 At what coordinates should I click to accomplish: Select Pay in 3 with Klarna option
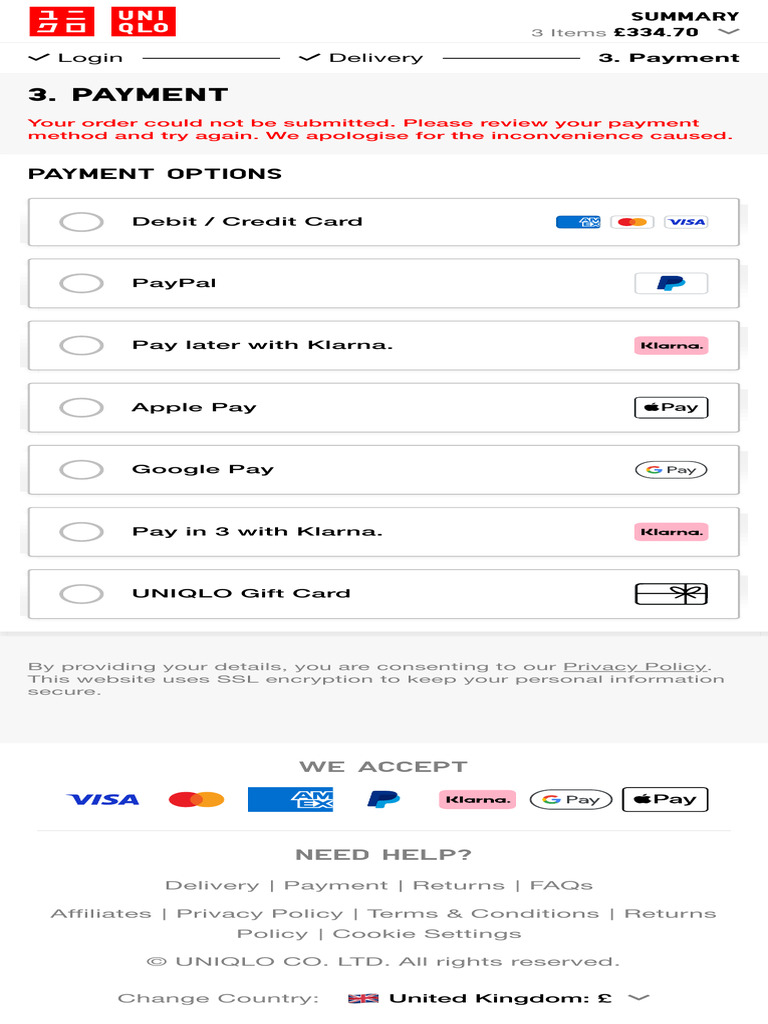(81, 532)
